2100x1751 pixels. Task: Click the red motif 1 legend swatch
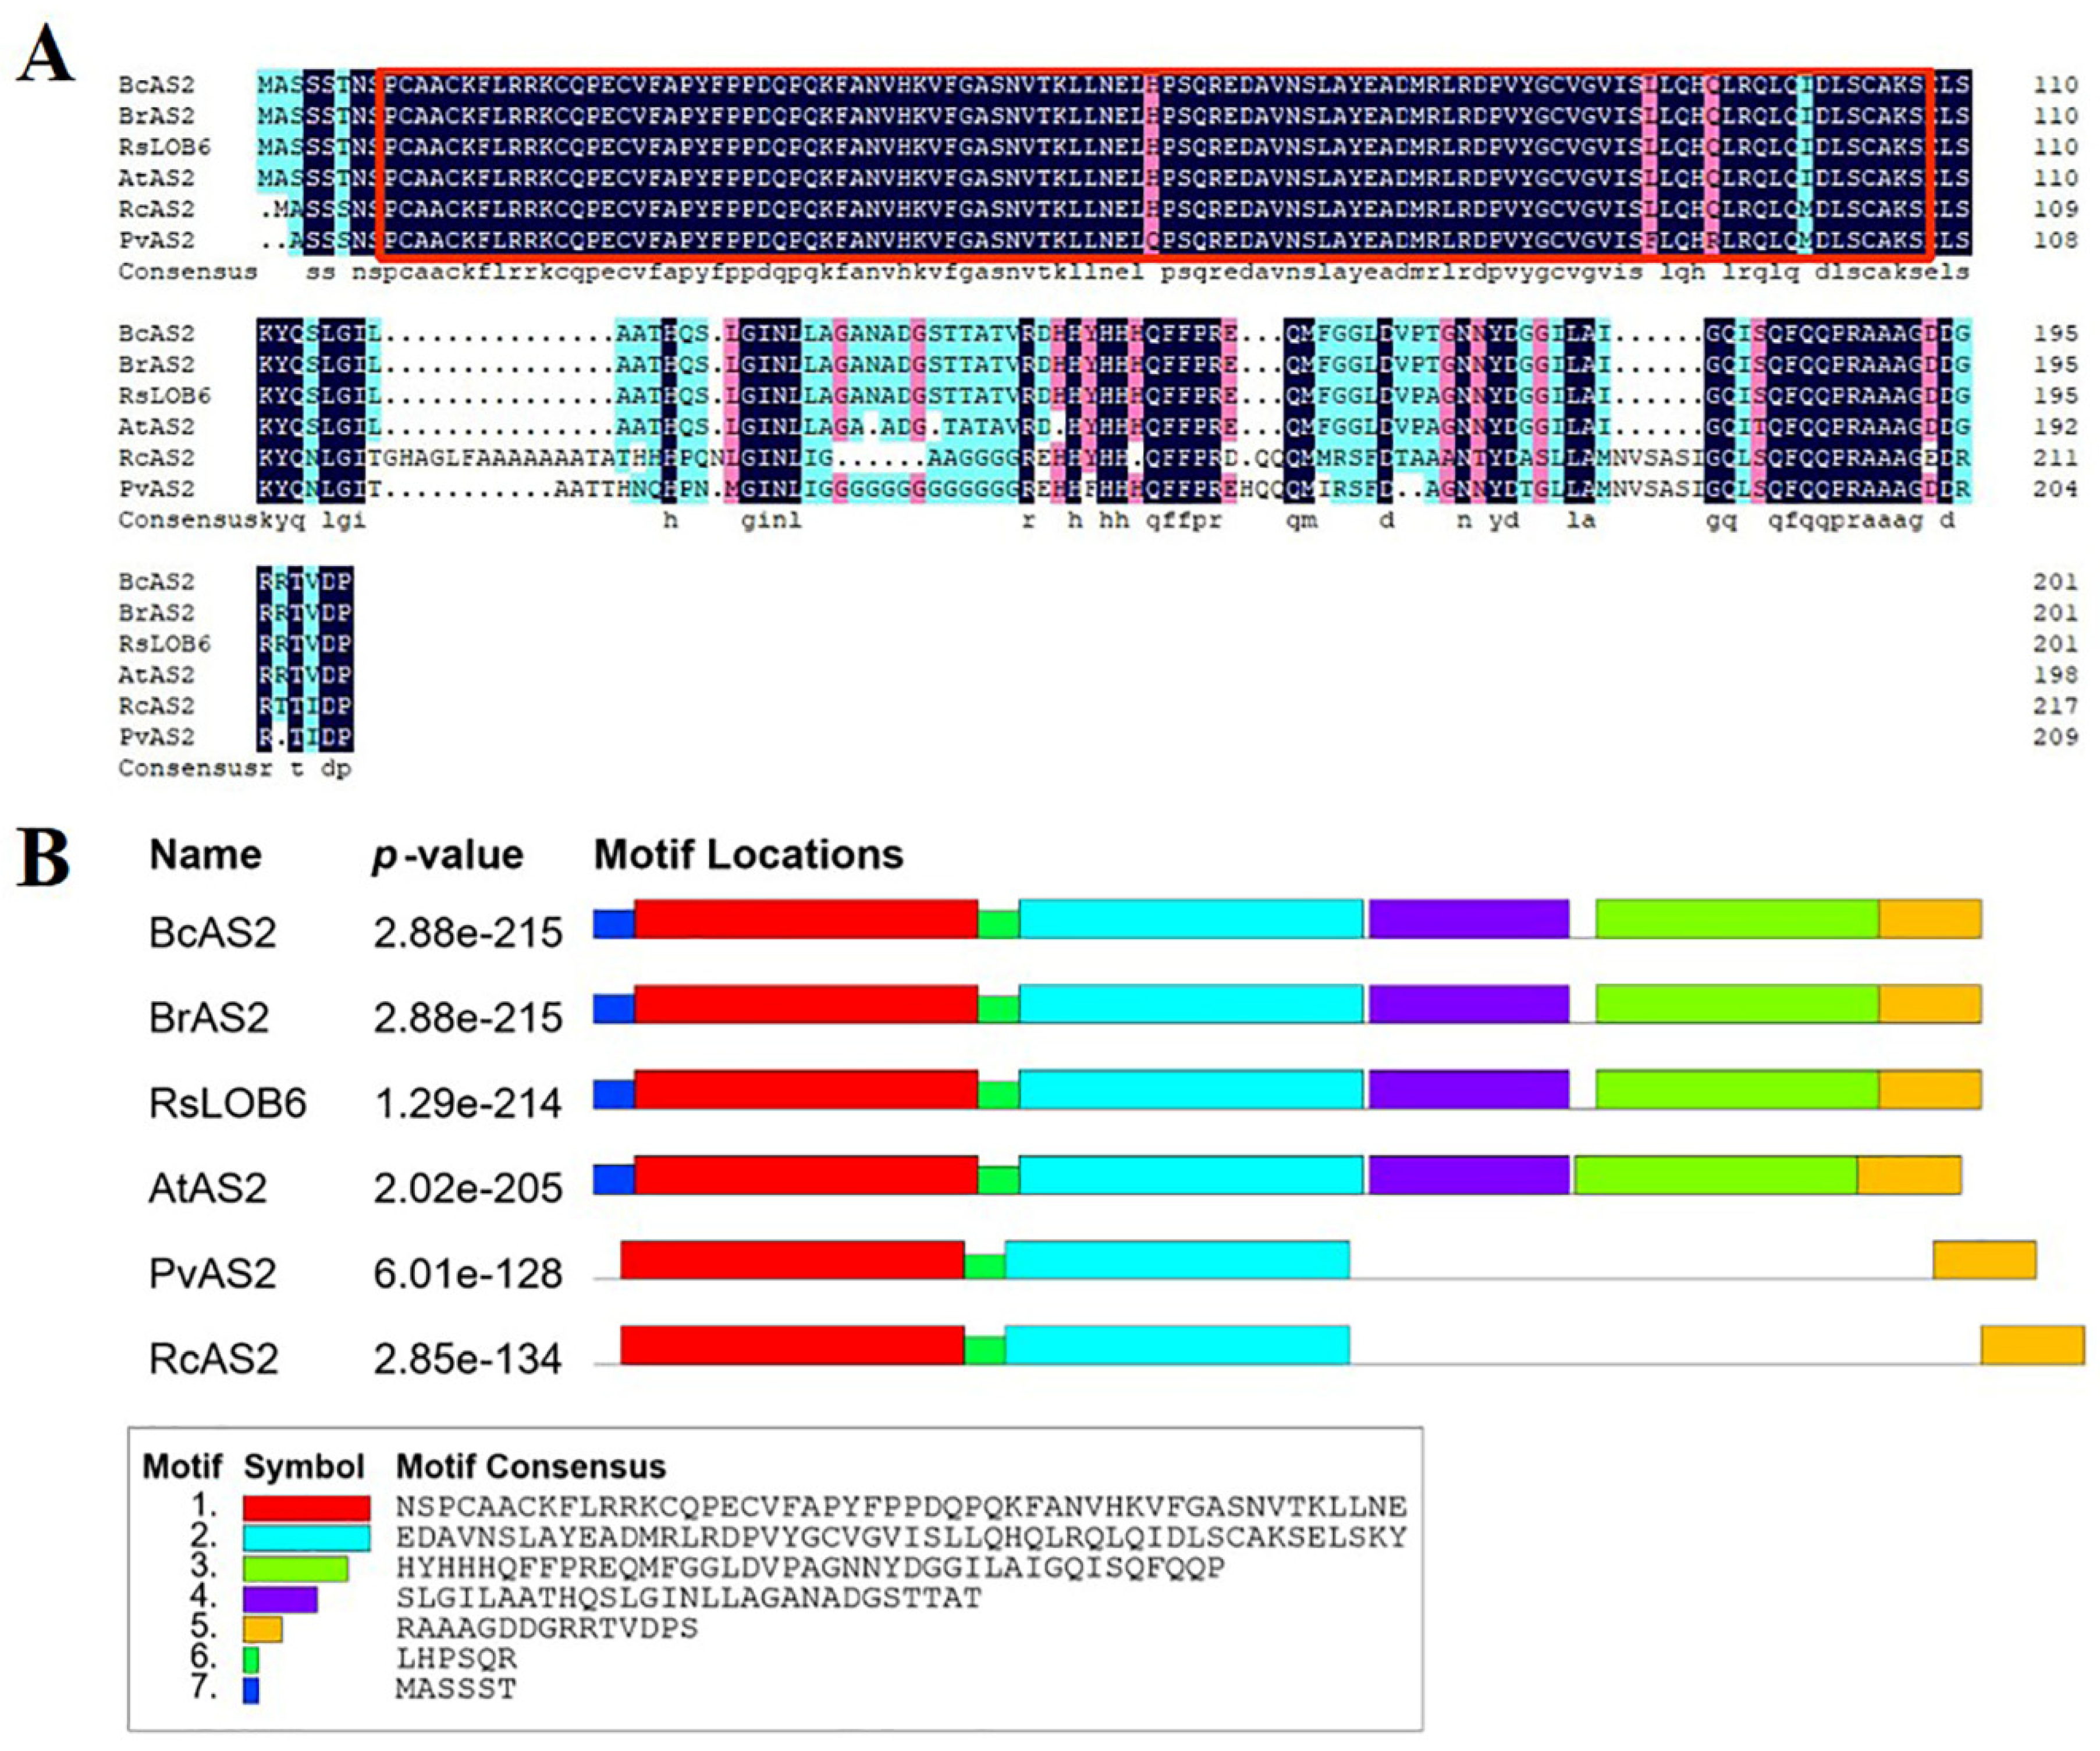coord(306,1508)
